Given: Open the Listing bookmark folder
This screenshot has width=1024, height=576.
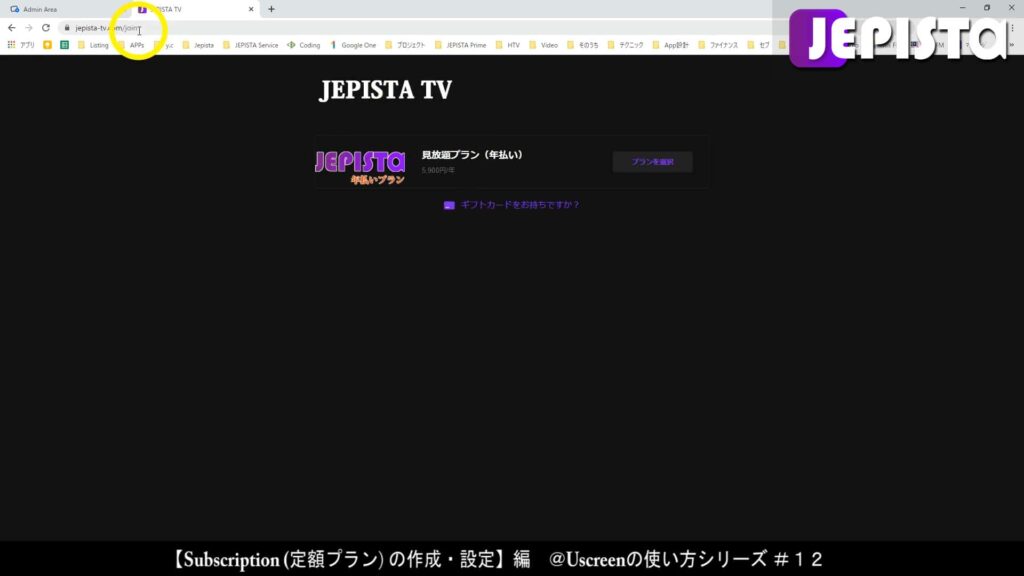Looking at the screenshot, I should (x=93, y=45).
